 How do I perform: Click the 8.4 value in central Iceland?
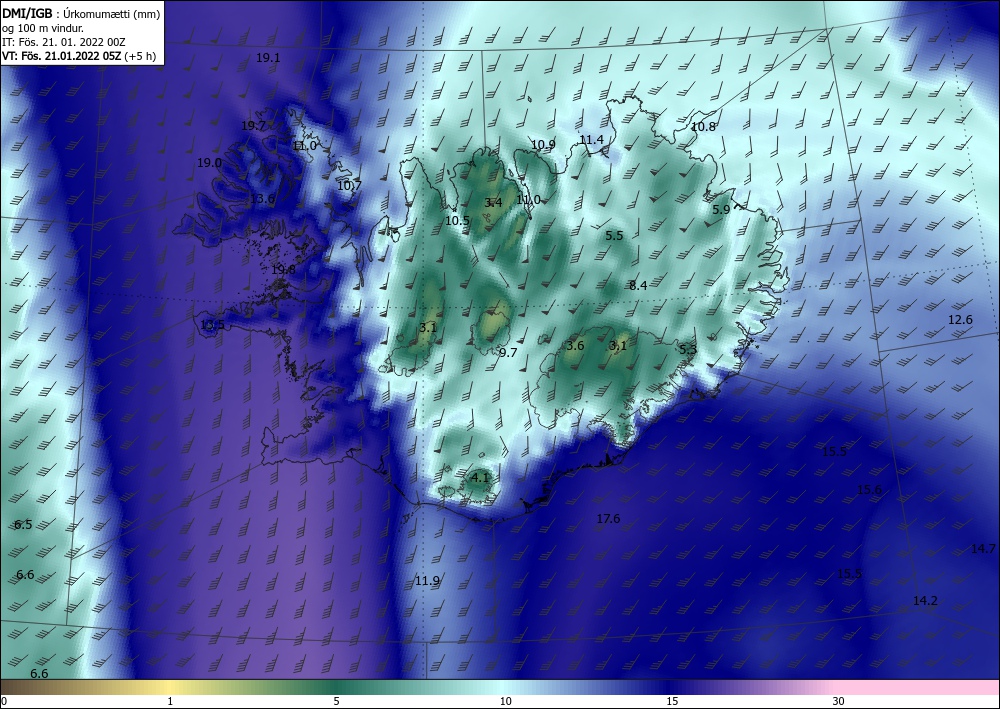coord(638,286)
